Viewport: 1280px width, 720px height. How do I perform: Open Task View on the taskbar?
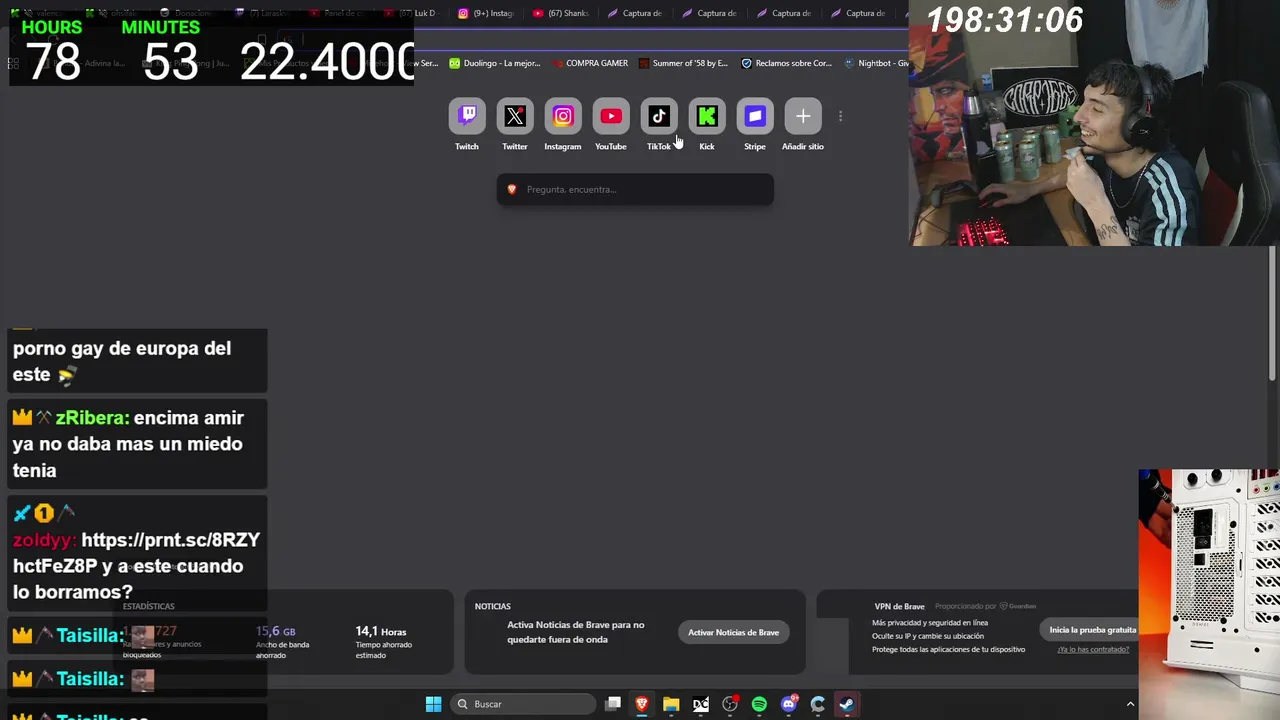613,704
